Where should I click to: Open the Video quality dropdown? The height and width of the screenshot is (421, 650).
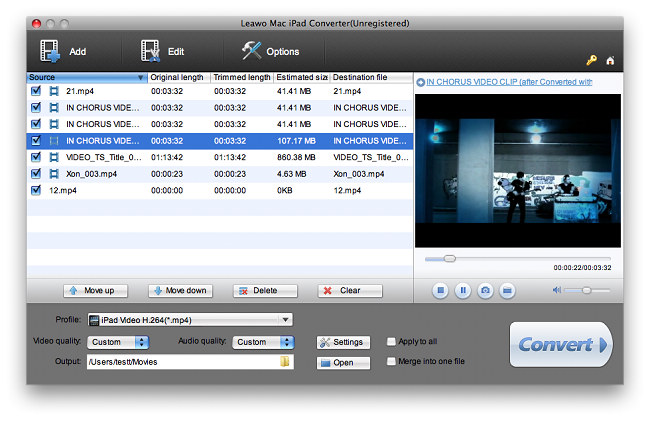click(118, 342)
